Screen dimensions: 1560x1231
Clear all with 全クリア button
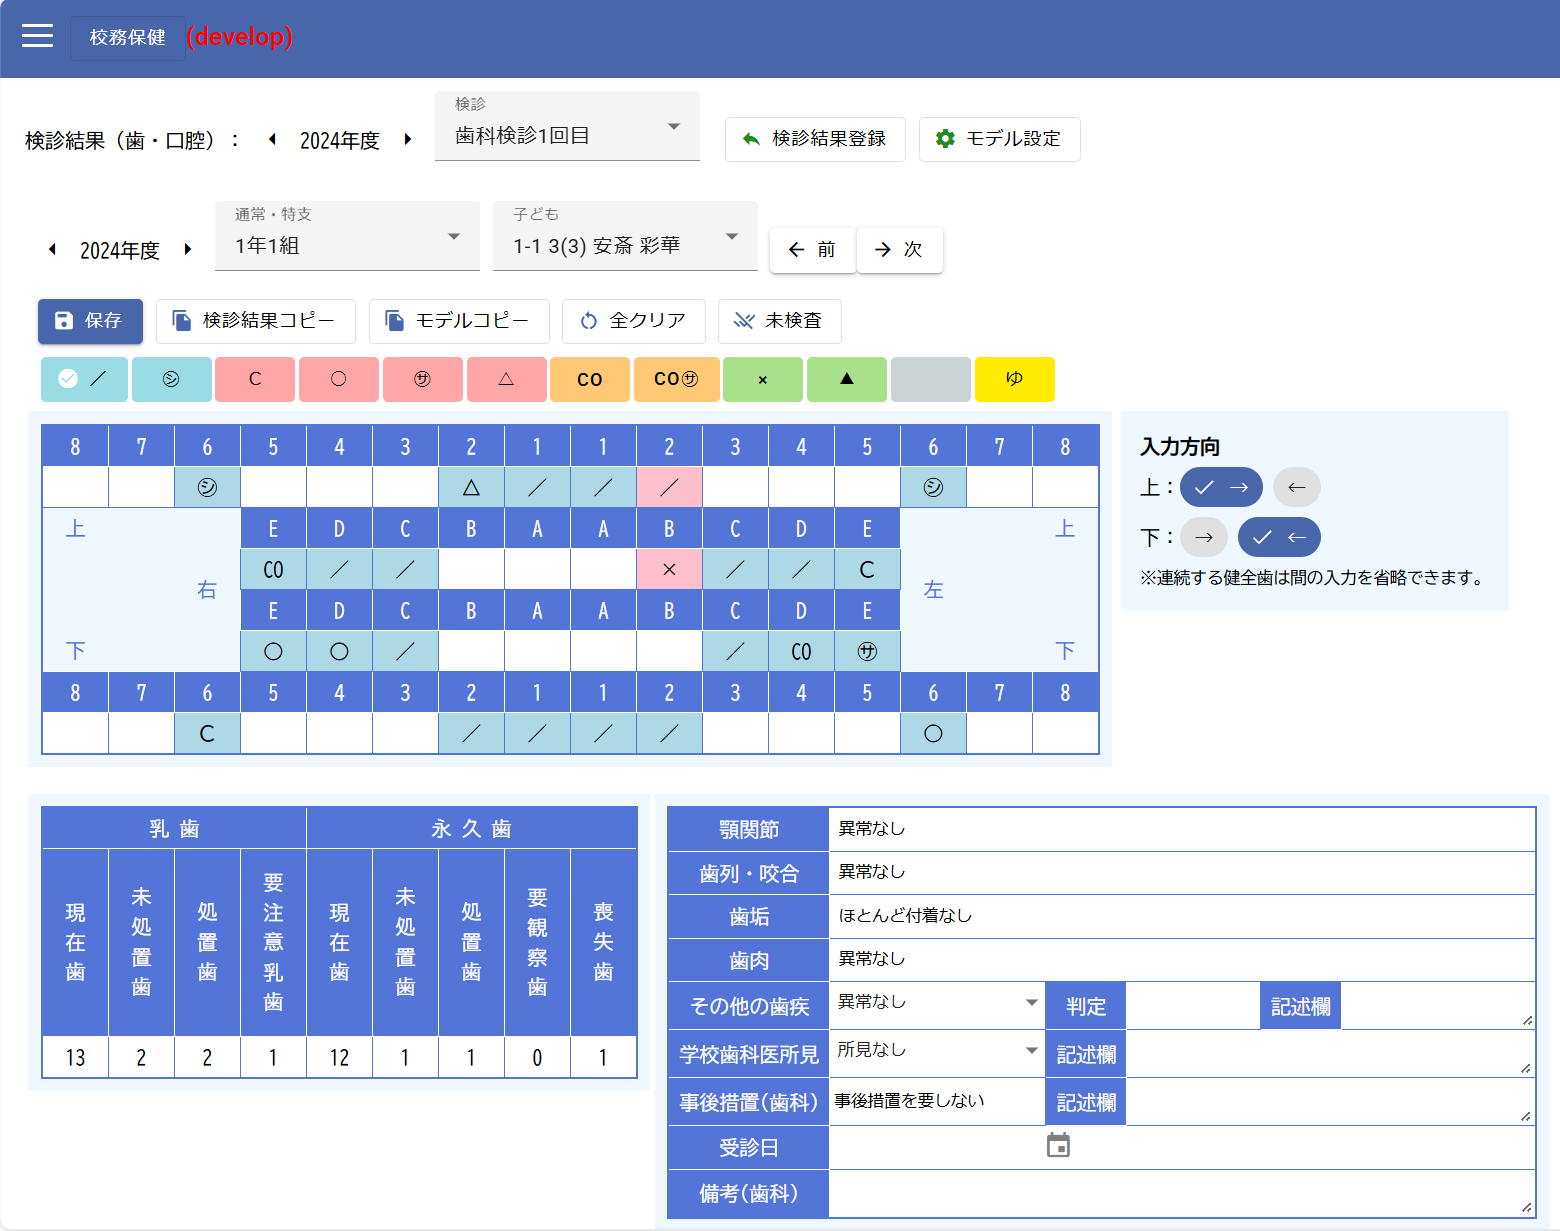(x=634, y=321)
